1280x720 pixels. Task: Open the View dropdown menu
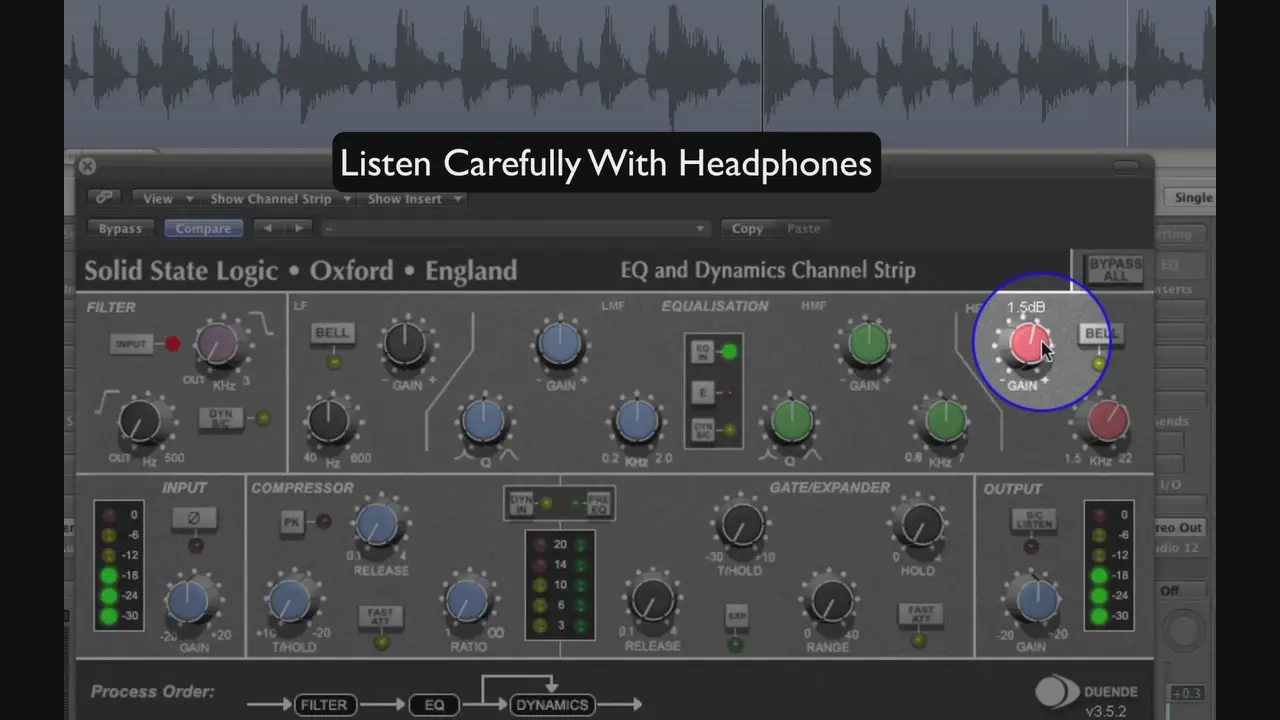[166, 199]
